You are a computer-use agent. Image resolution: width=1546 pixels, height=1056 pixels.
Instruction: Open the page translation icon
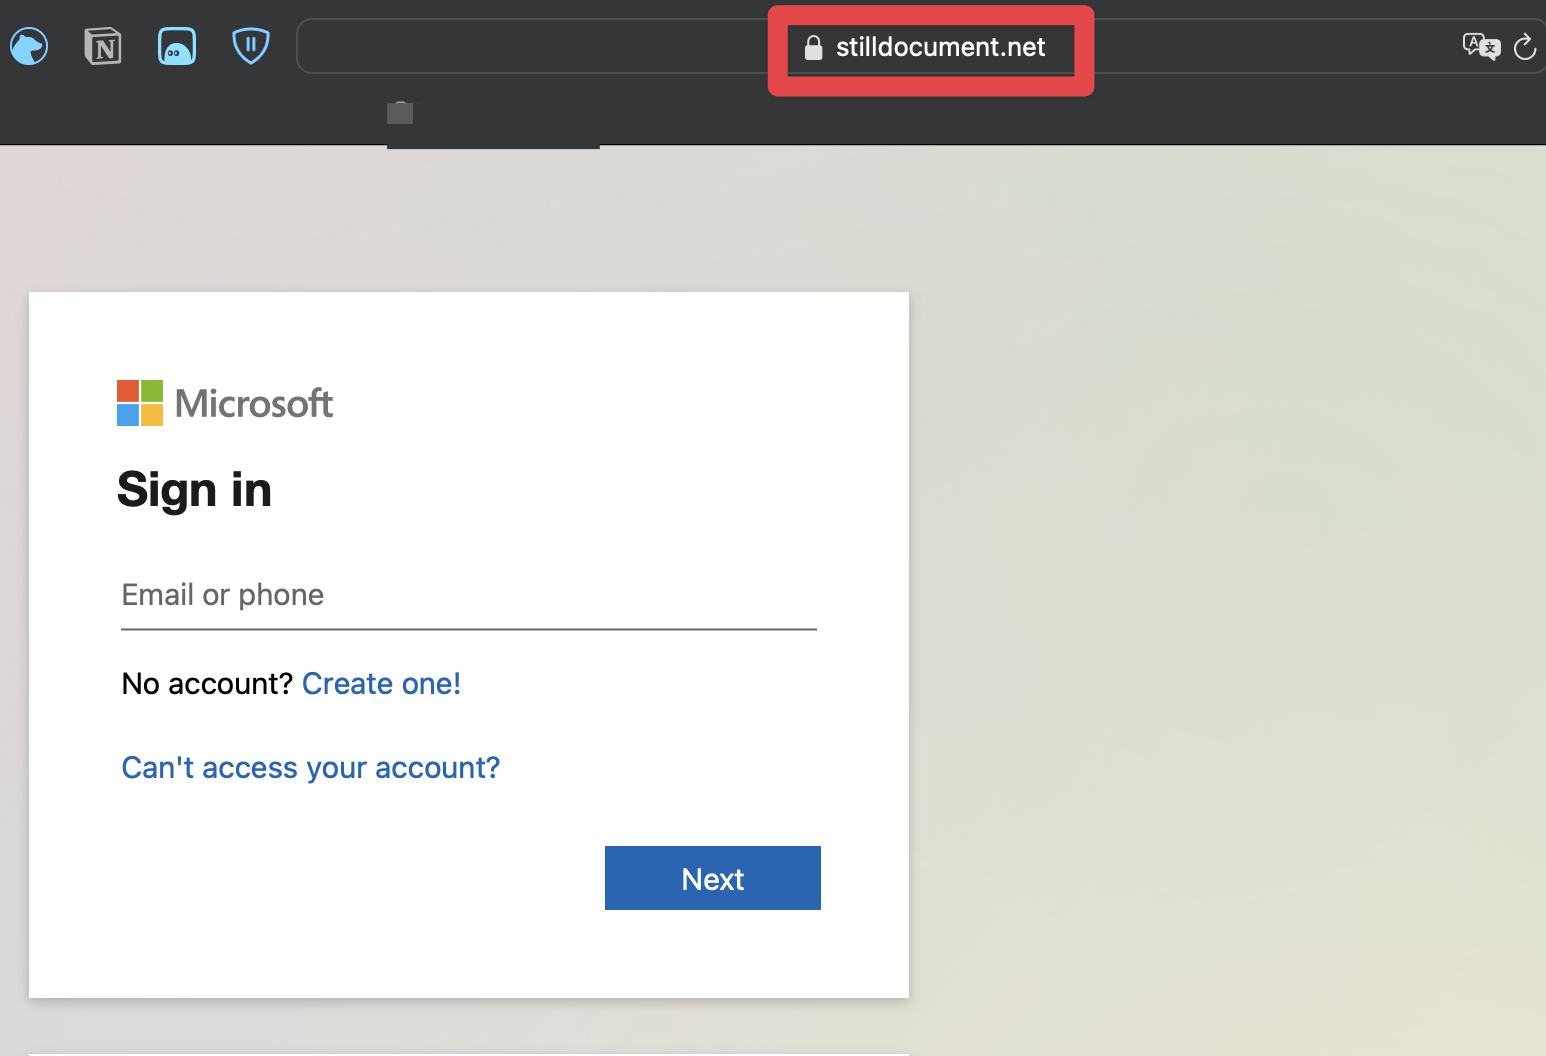click(x=1480, y=46)
